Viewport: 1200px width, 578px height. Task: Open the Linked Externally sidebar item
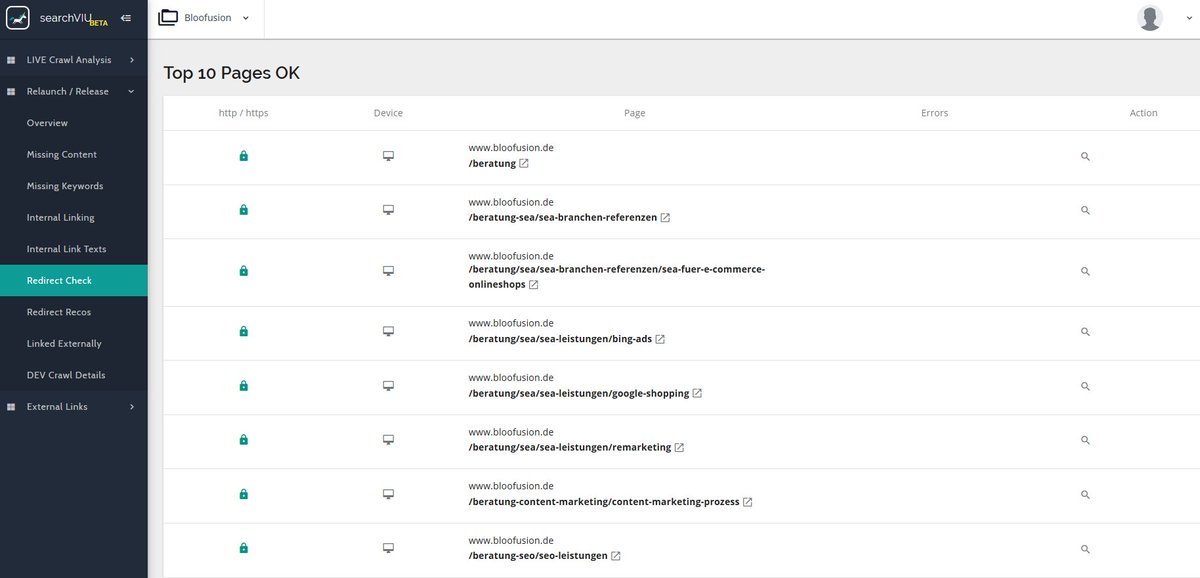[74, 343]
